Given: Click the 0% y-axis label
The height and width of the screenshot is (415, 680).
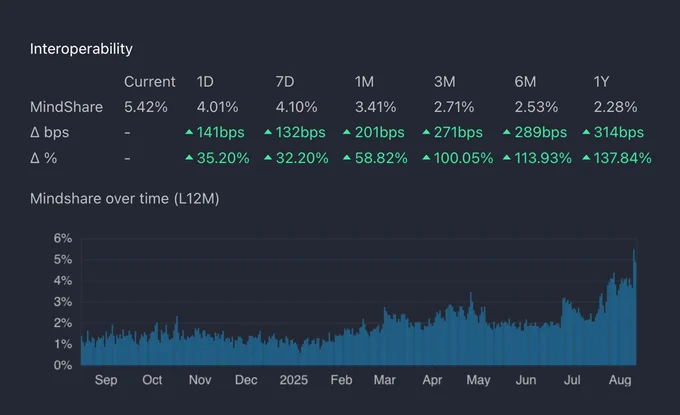Looking at the screenshot, I should click(x=63, y=365).
